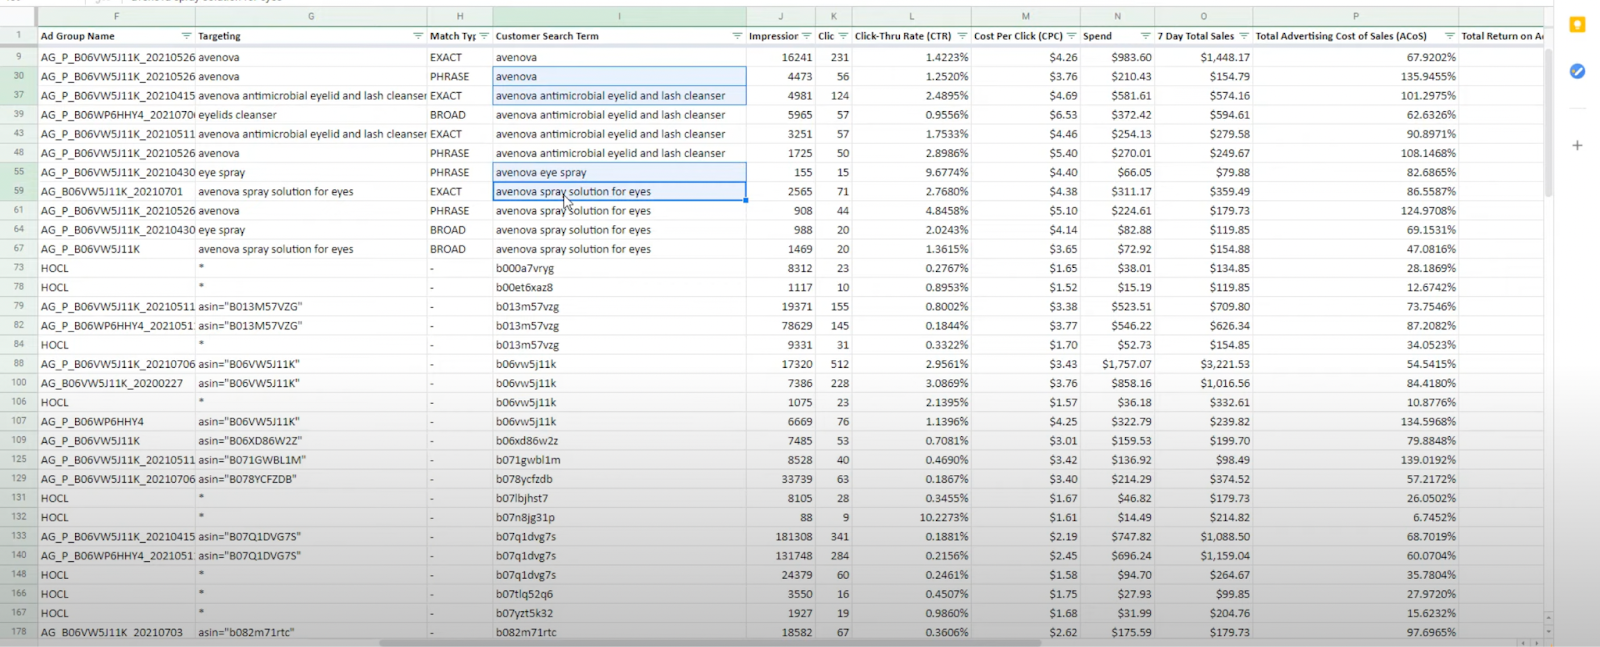
Task: Select the sales cell $3,221.53
Action: point(1204,364)
